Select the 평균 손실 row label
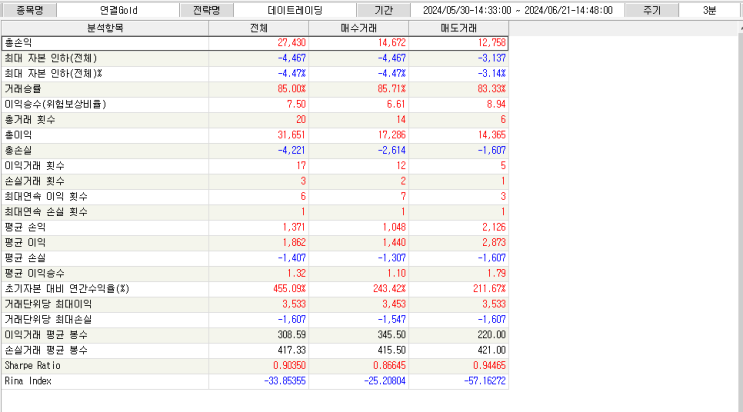Viewport: 743px width, 412px height. coord(25,258)
